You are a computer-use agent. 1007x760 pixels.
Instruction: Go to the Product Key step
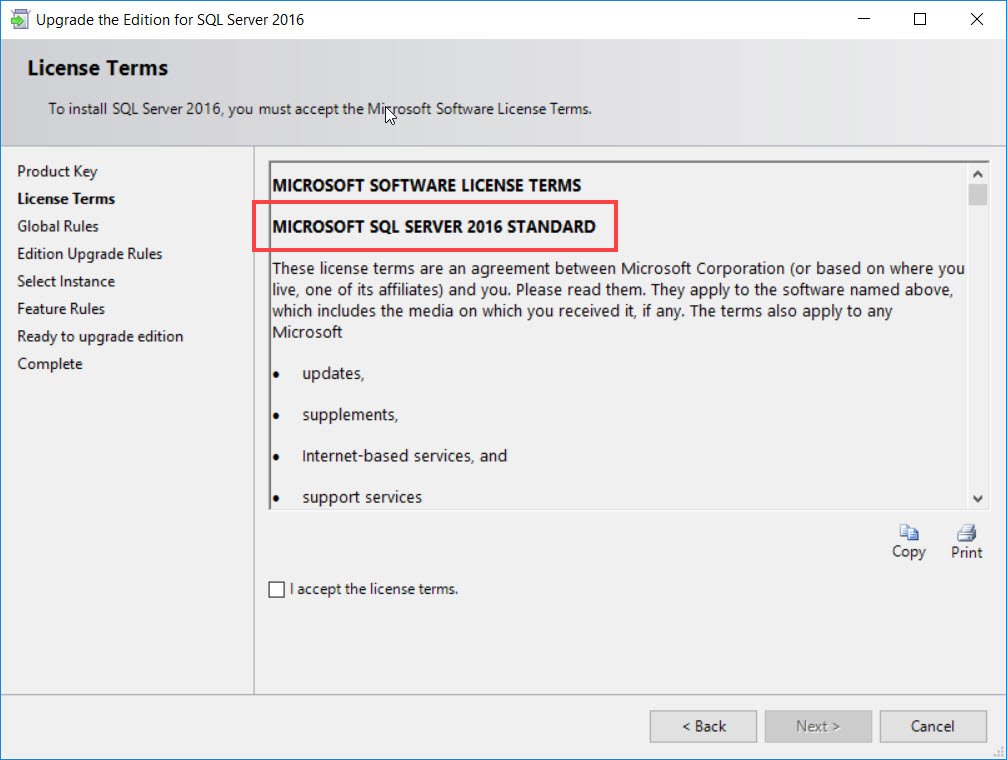point(57,172)
